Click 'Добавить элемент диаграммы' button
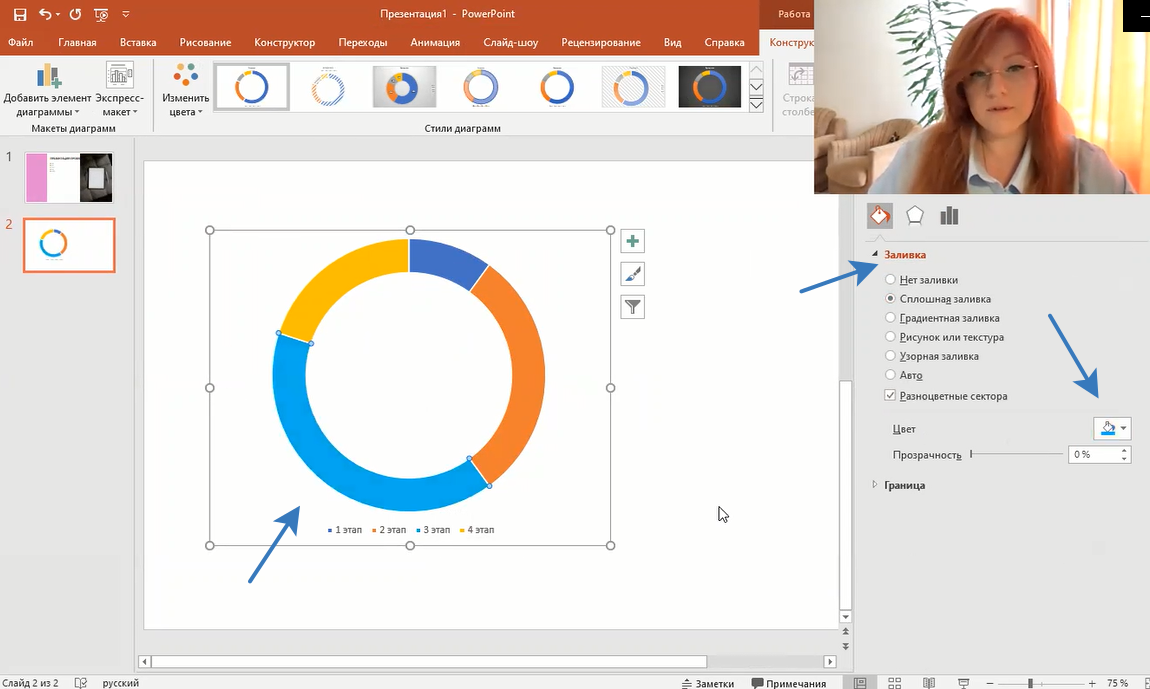Screen dimensions: 1150x689 click(x=47, y=90)
